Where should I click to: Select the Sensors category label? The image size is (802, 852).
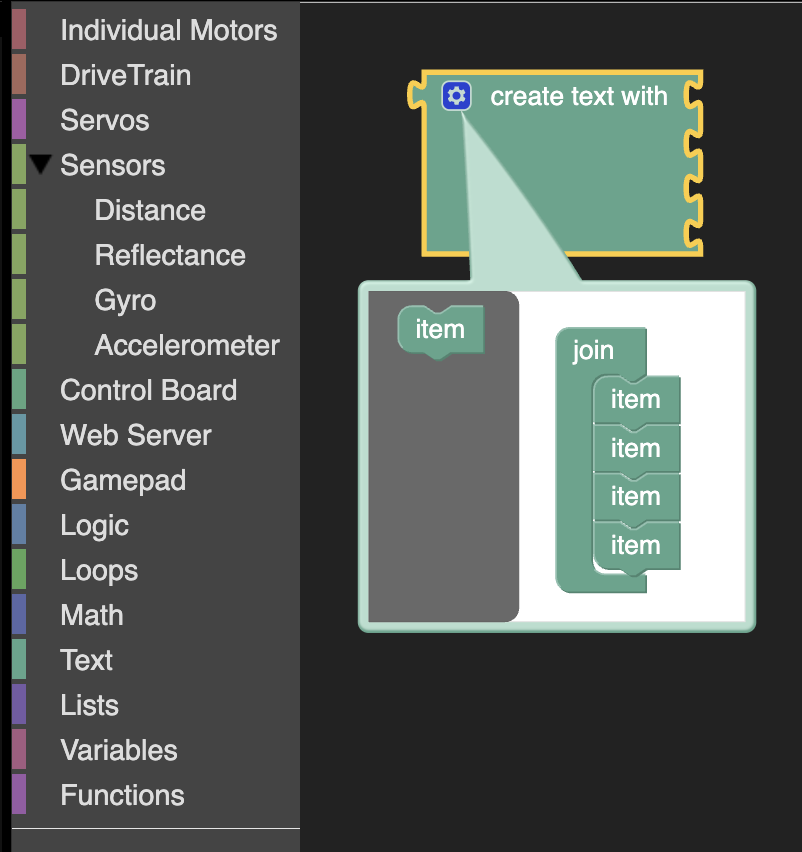112,165
